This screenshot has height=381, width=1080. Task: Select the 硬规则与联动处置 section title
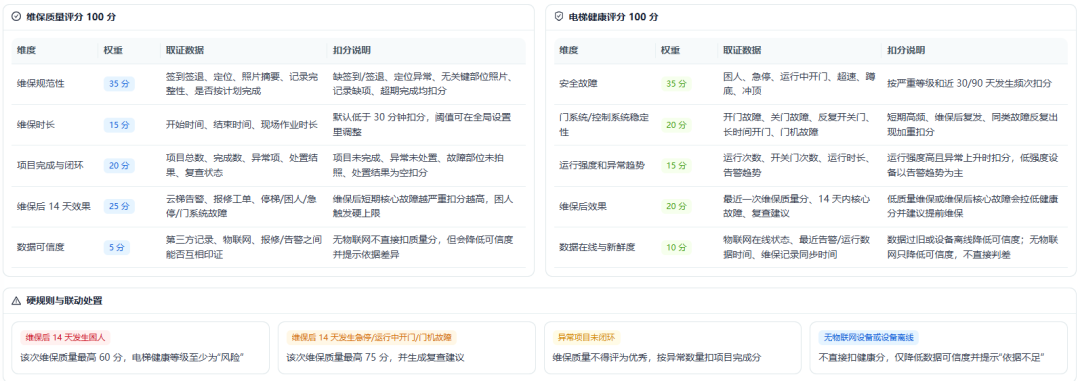65,300
